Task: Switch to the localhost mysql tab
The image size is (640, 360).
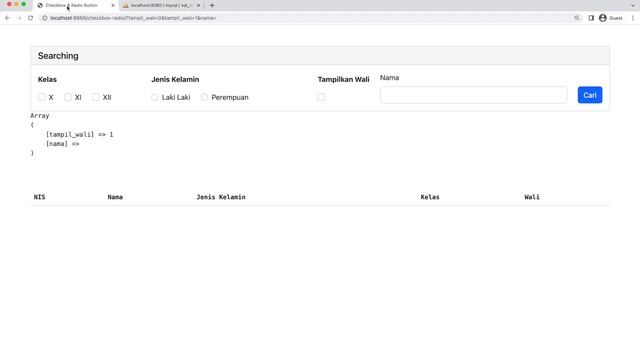Action: (161, 5)
